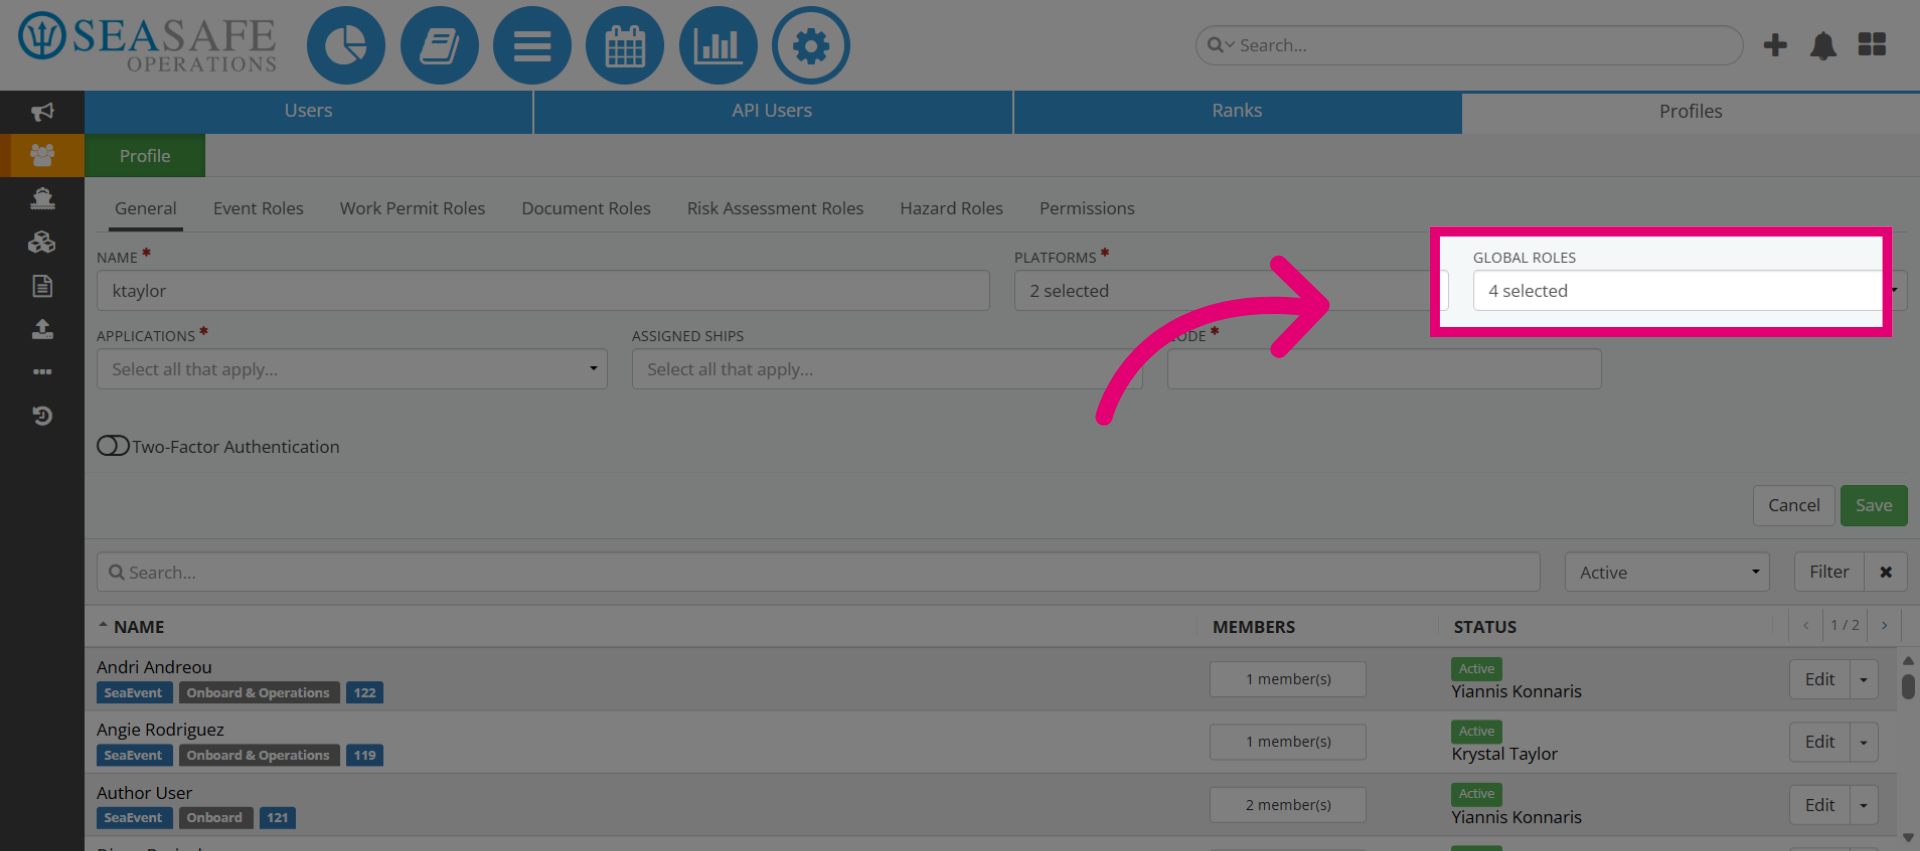
Task: Click the Code input field
Action: tap(1384, 369)
